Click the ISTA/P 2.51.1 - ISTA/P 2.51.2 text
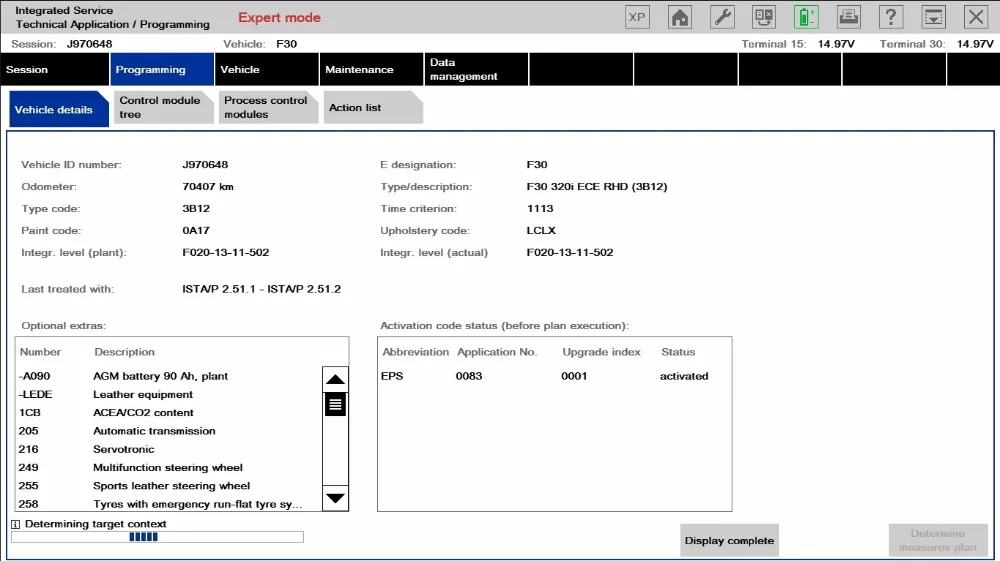The width and height of the screenshot is (1000, 561). coord(261,289)
